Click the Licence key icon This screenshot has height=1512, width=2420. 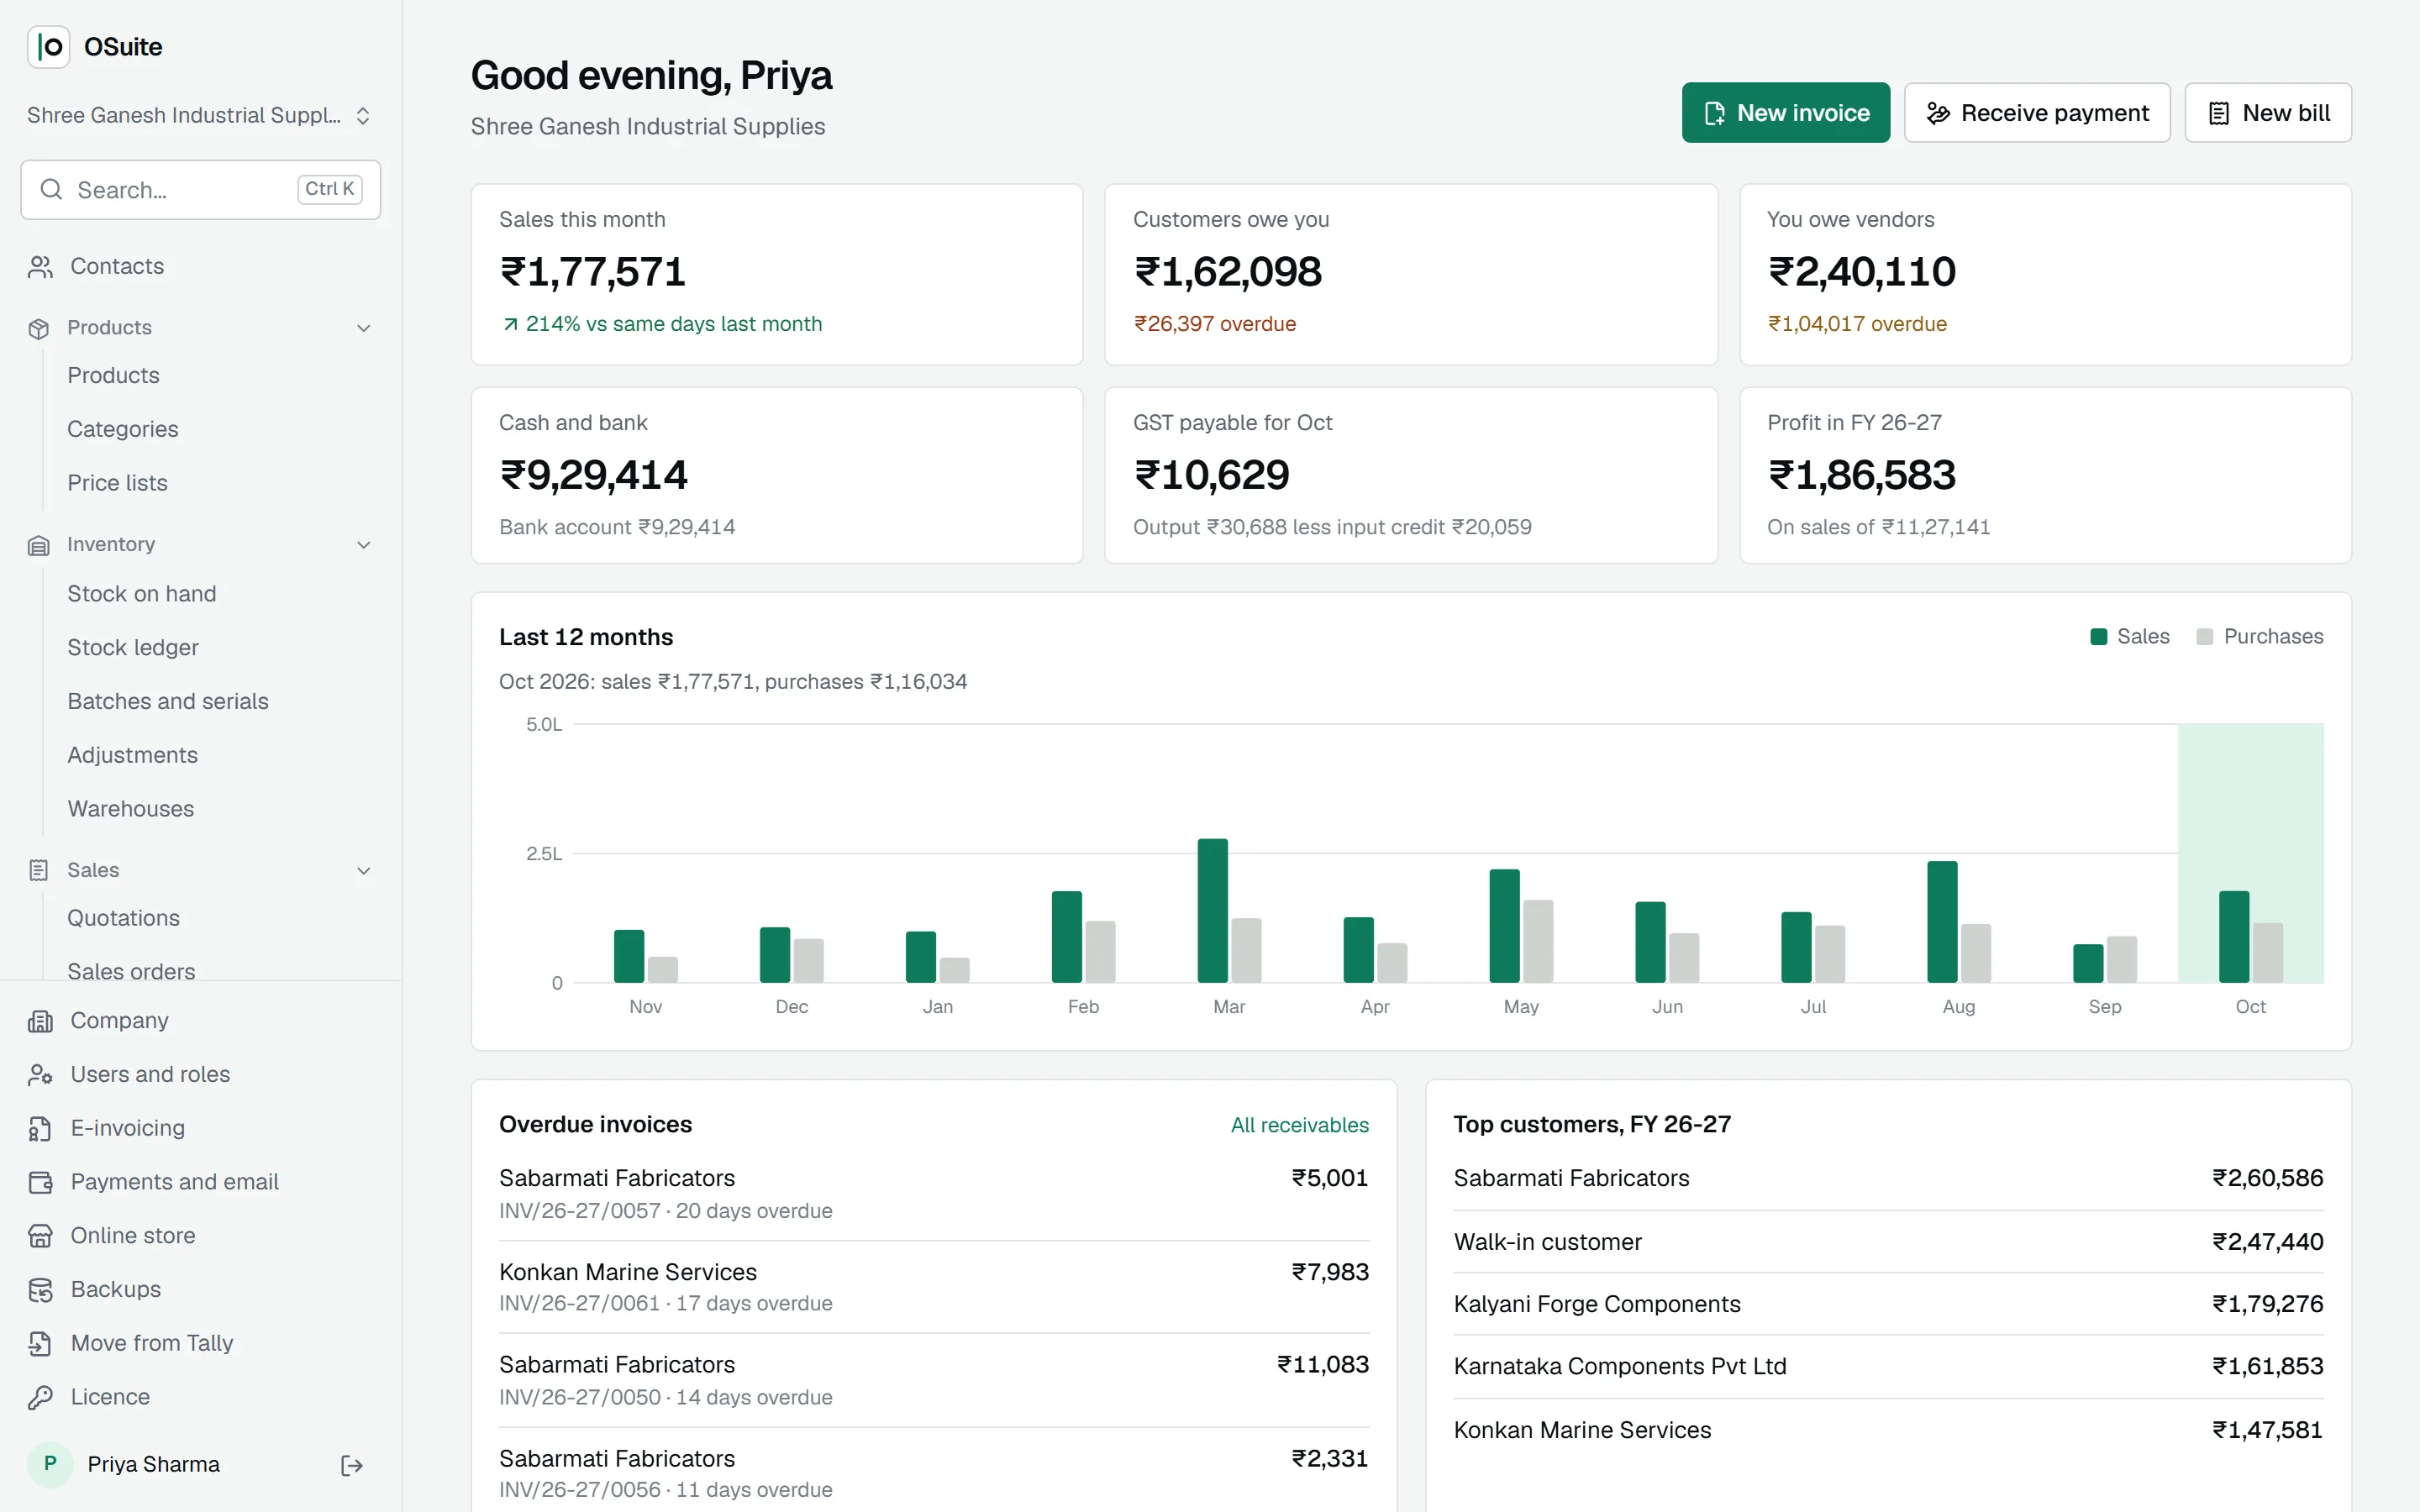[x=40, y=1398]
